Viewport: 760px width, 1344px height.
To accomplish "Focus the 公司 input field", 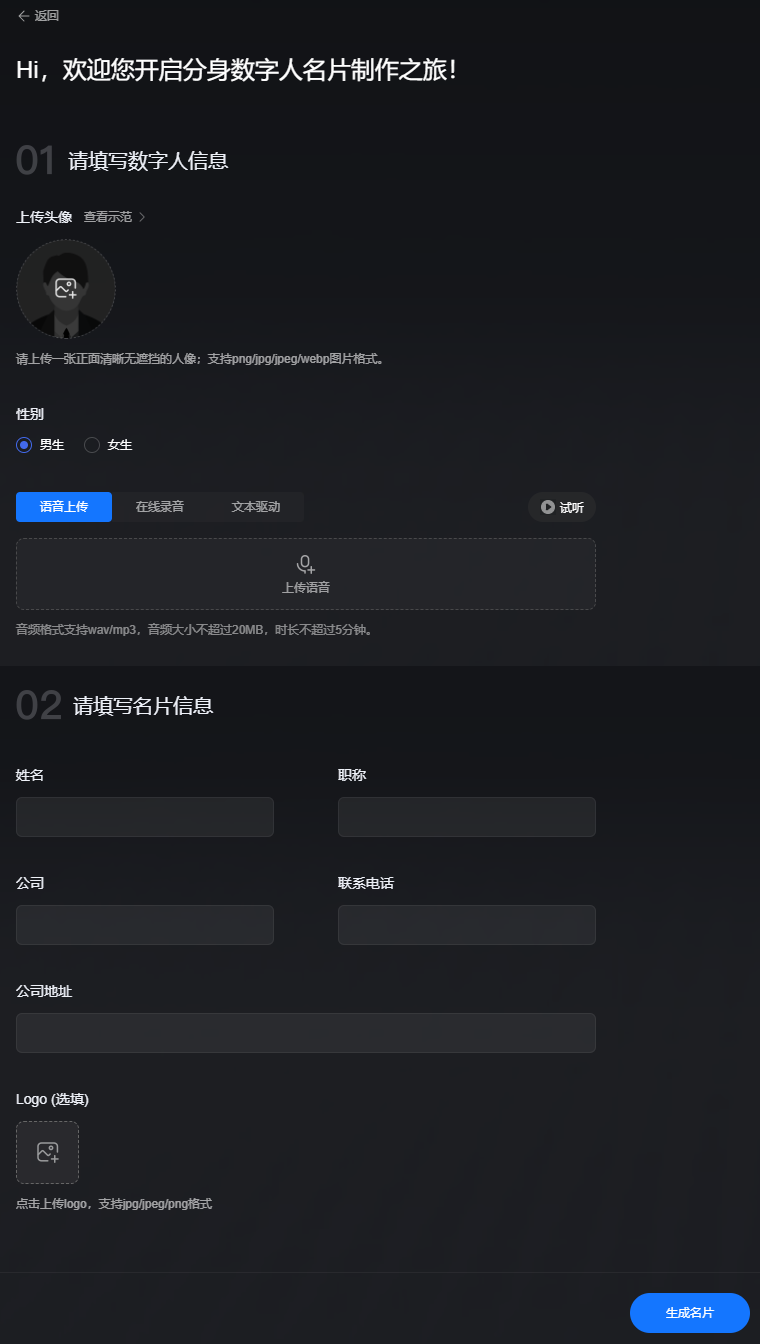I will coord(145,925).
